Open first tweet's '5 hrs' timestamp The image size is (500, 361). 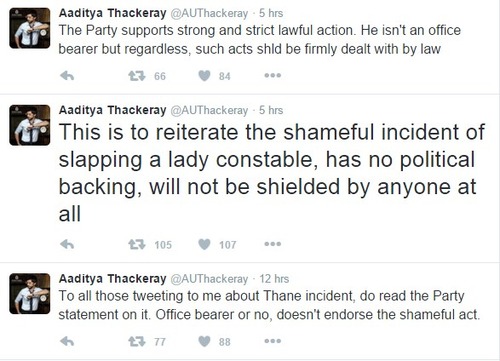[271, 13]
